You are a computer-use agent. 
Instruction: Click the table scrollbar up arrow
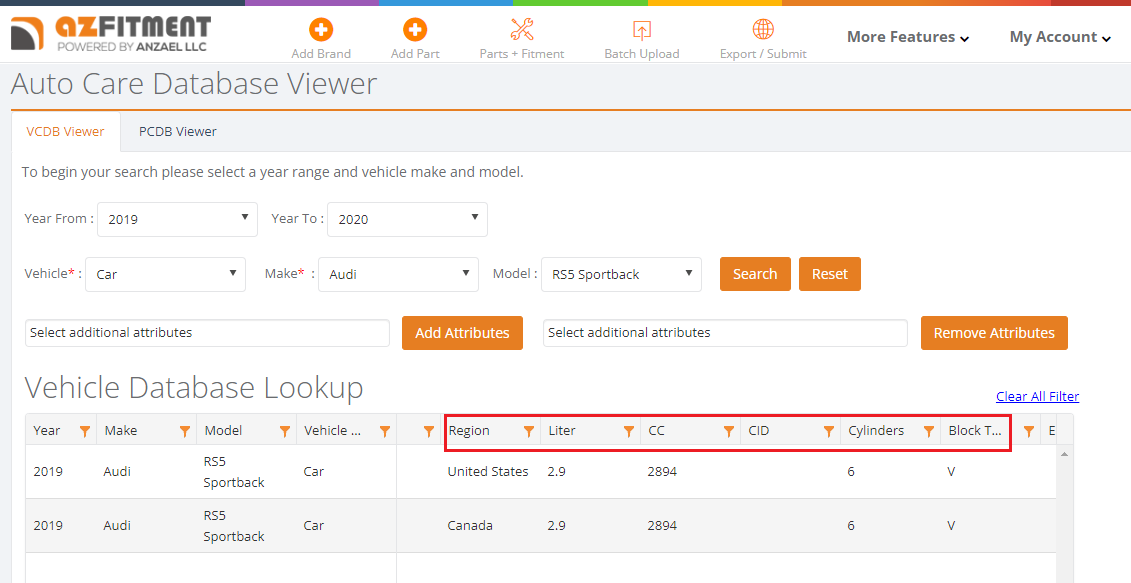1064,454
